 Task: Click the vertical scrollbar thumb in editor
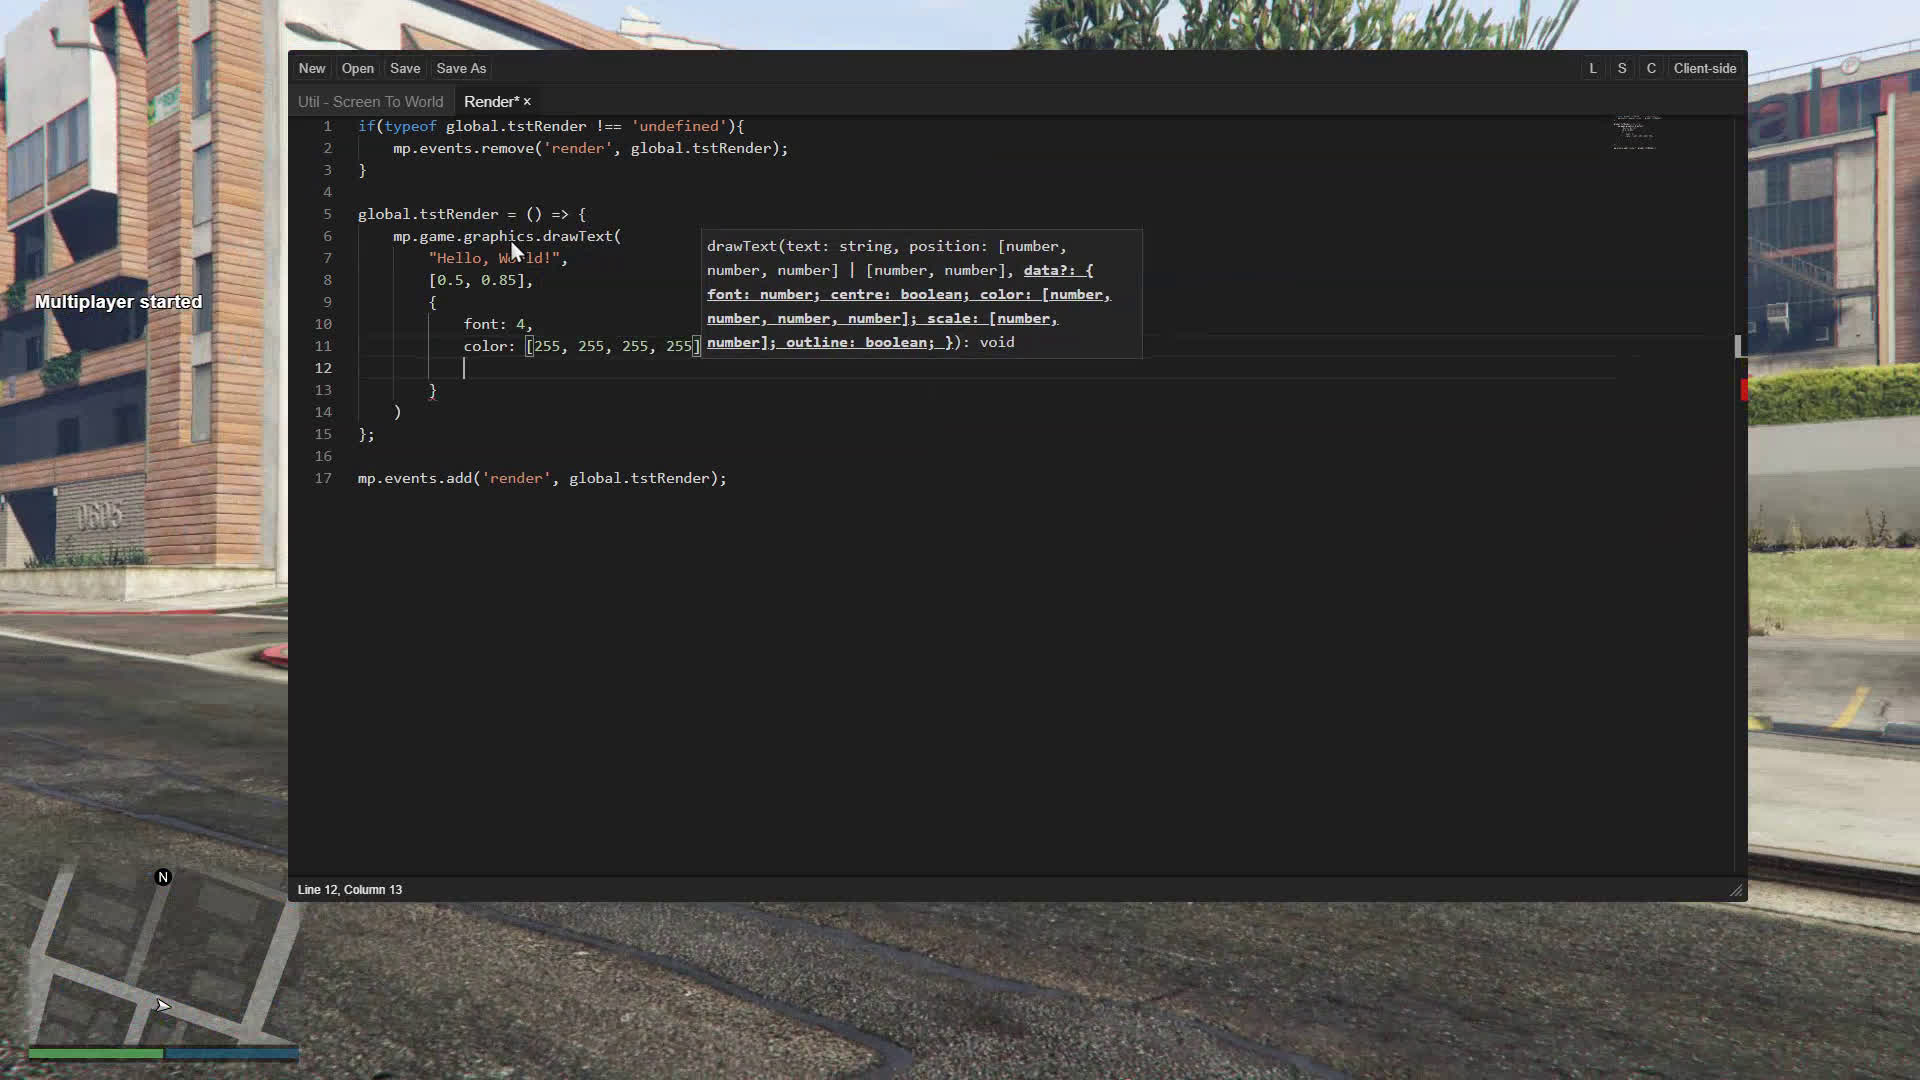[x=1738, y=346]
